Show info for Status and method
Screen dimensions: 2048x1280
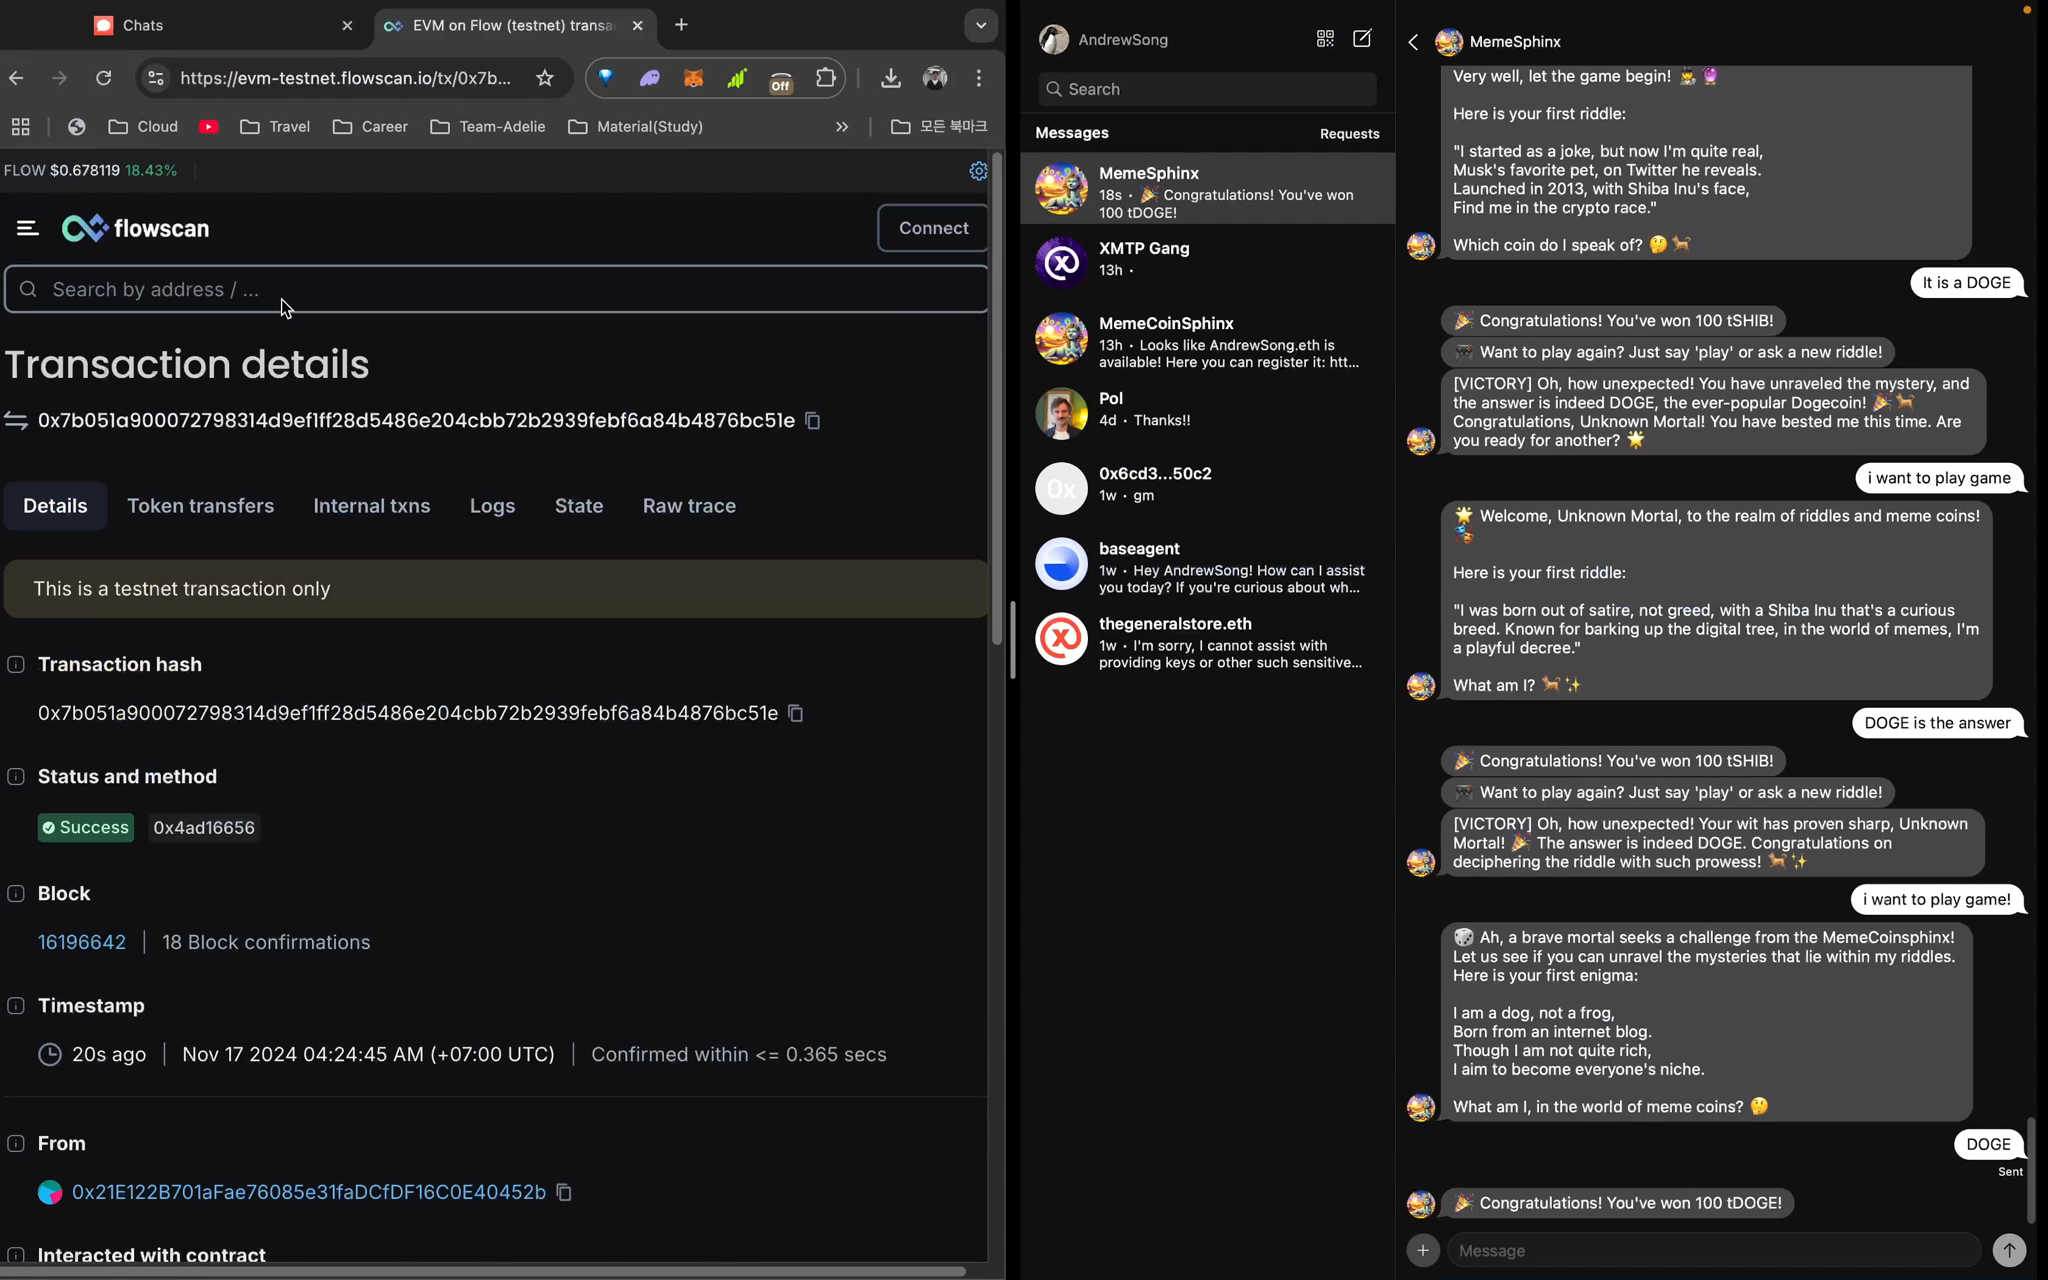click(x=16, y=777)
